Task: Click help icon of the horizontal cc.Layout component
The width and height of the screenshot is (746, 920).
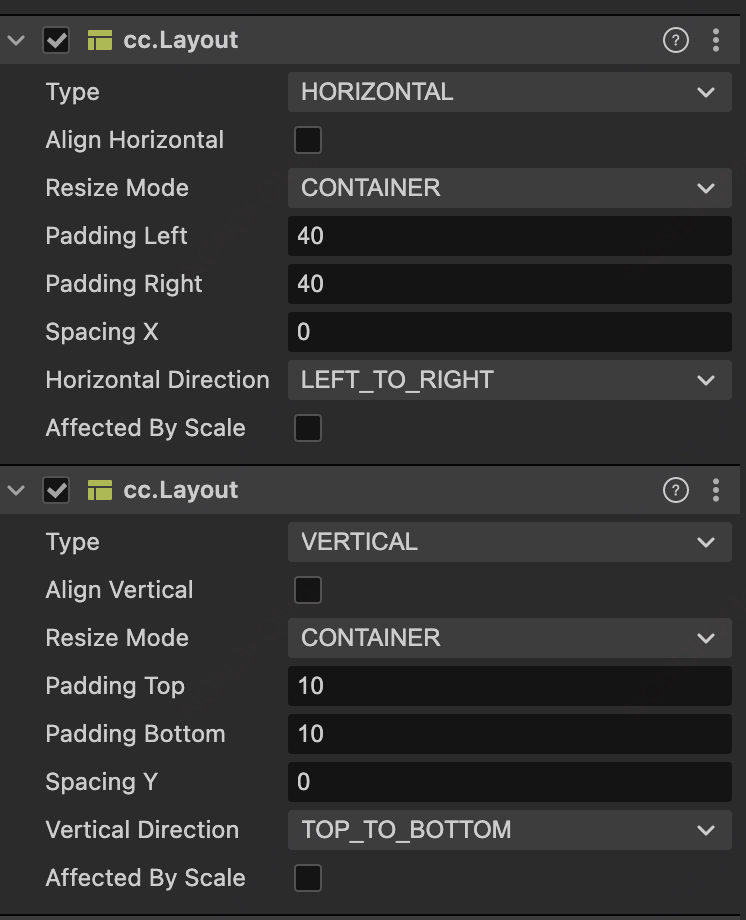Action: point(676,40)
